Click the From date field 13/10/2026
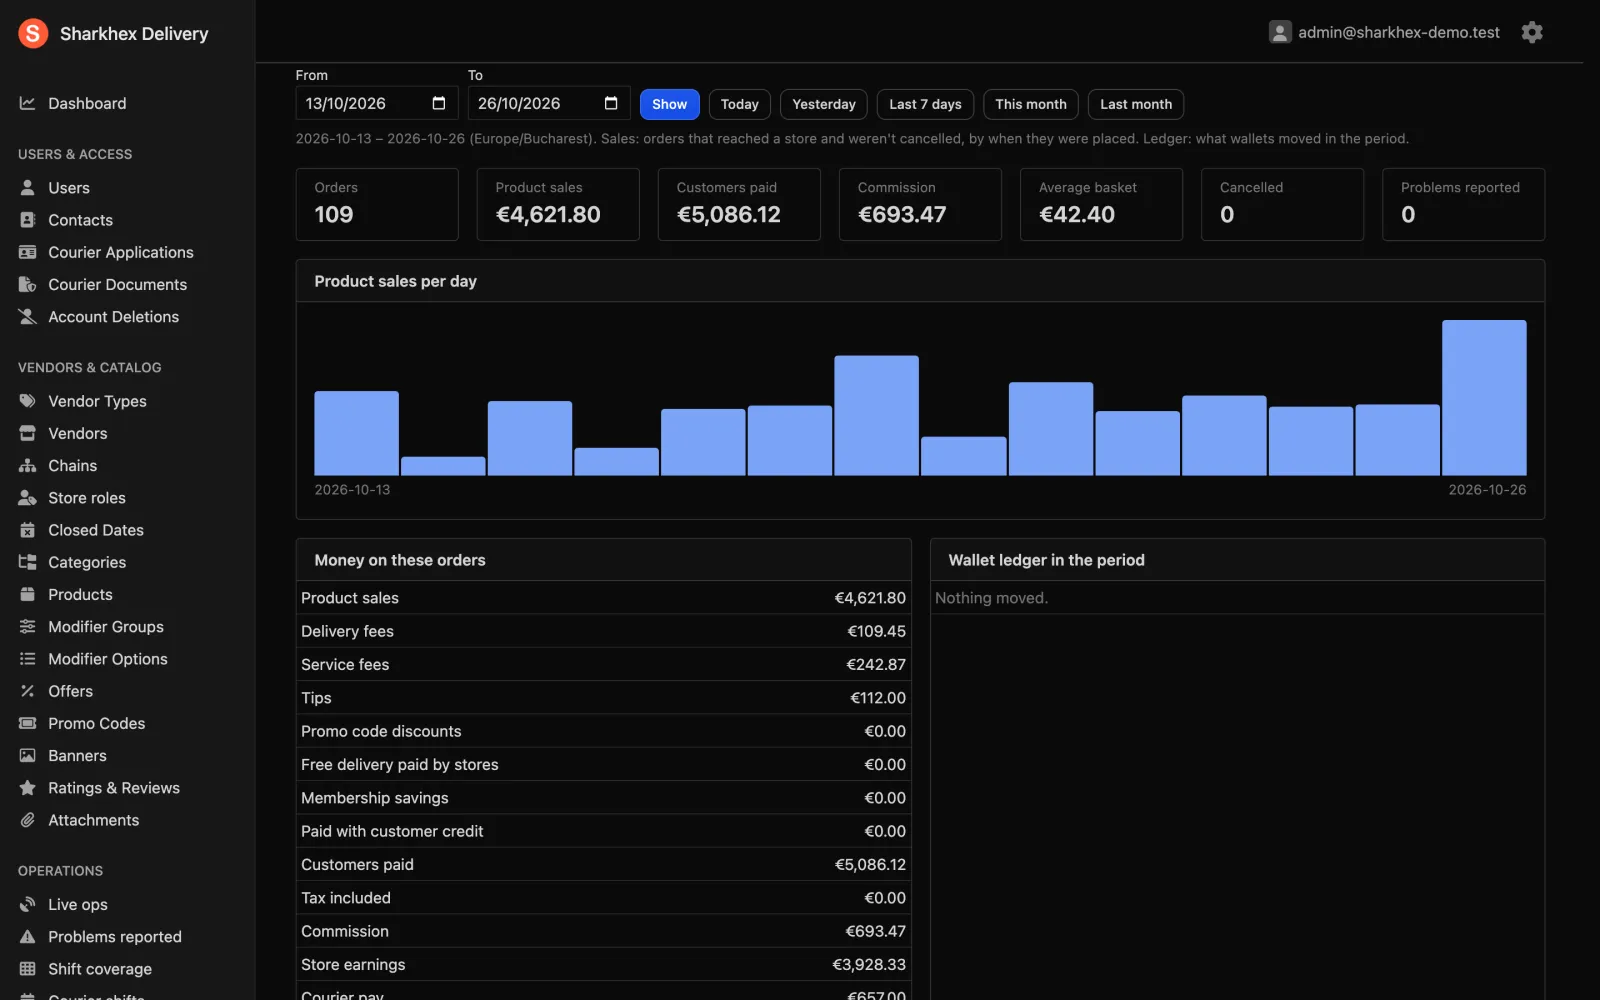This screenshot has height=1000, width=1600. point(376,103)
